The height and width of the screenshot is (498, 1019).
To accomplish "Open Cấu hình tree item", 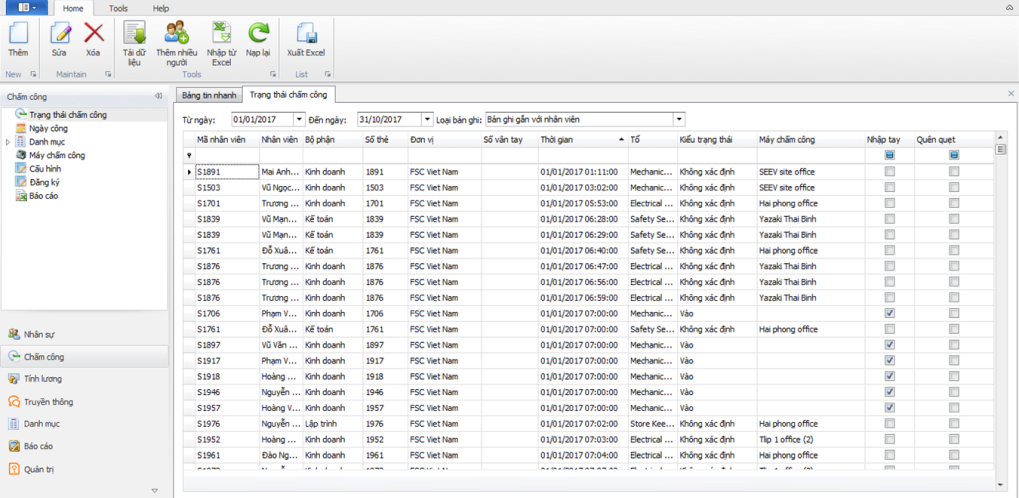I will (44, 168).
